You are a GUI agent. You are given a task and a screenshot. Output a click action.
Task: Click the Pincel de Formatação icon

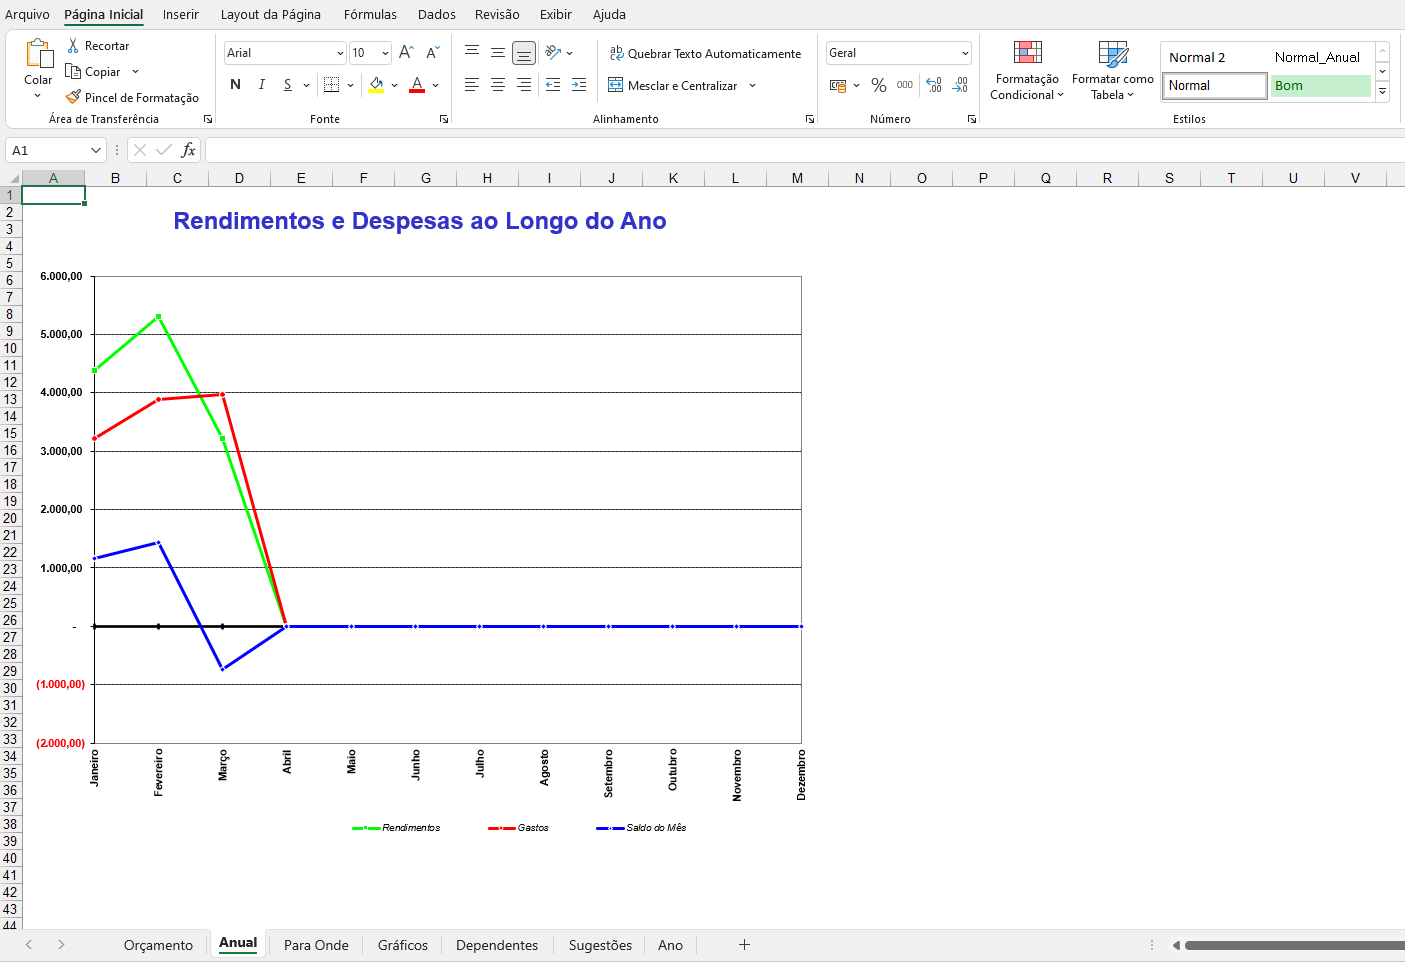point(73,97)
